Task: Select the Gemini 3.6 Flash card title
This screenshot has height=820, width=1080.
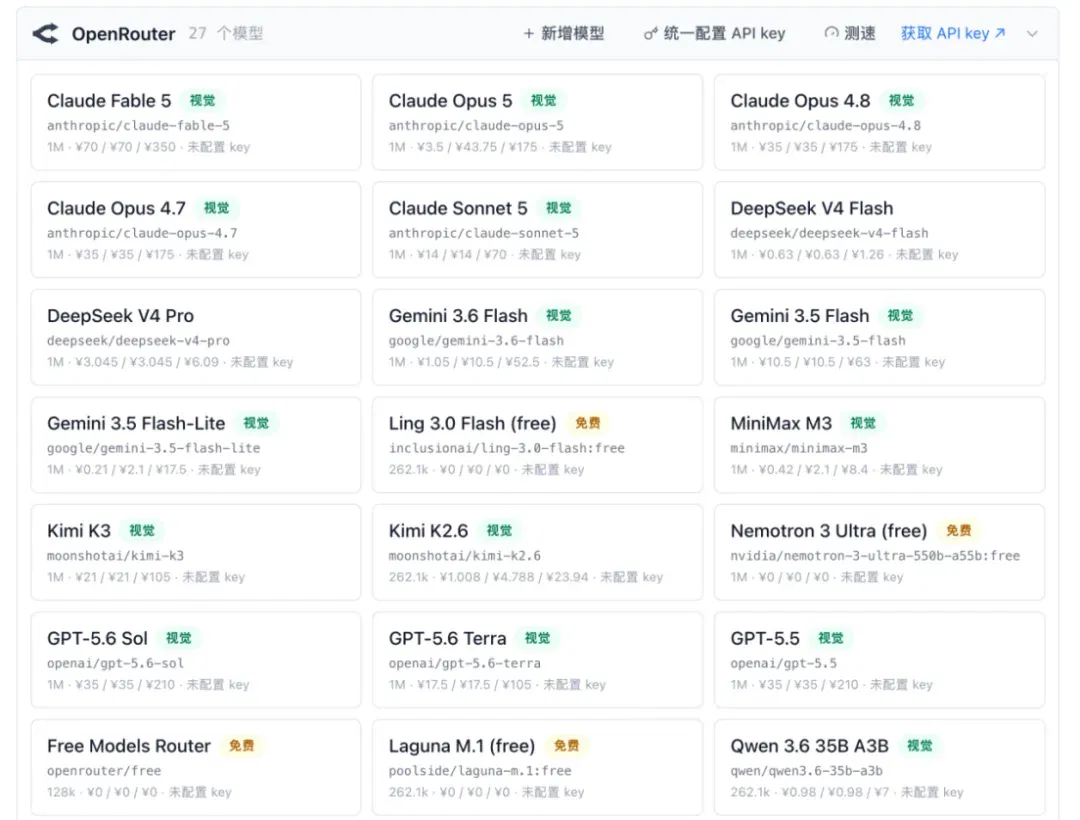Action: tap(458, 315)
